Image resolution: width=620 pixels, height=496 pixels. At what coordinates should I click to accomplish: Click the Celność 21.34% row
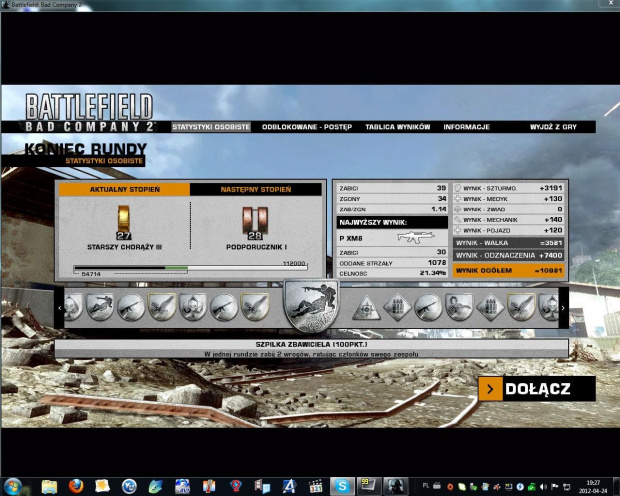(x=392, y=273)
